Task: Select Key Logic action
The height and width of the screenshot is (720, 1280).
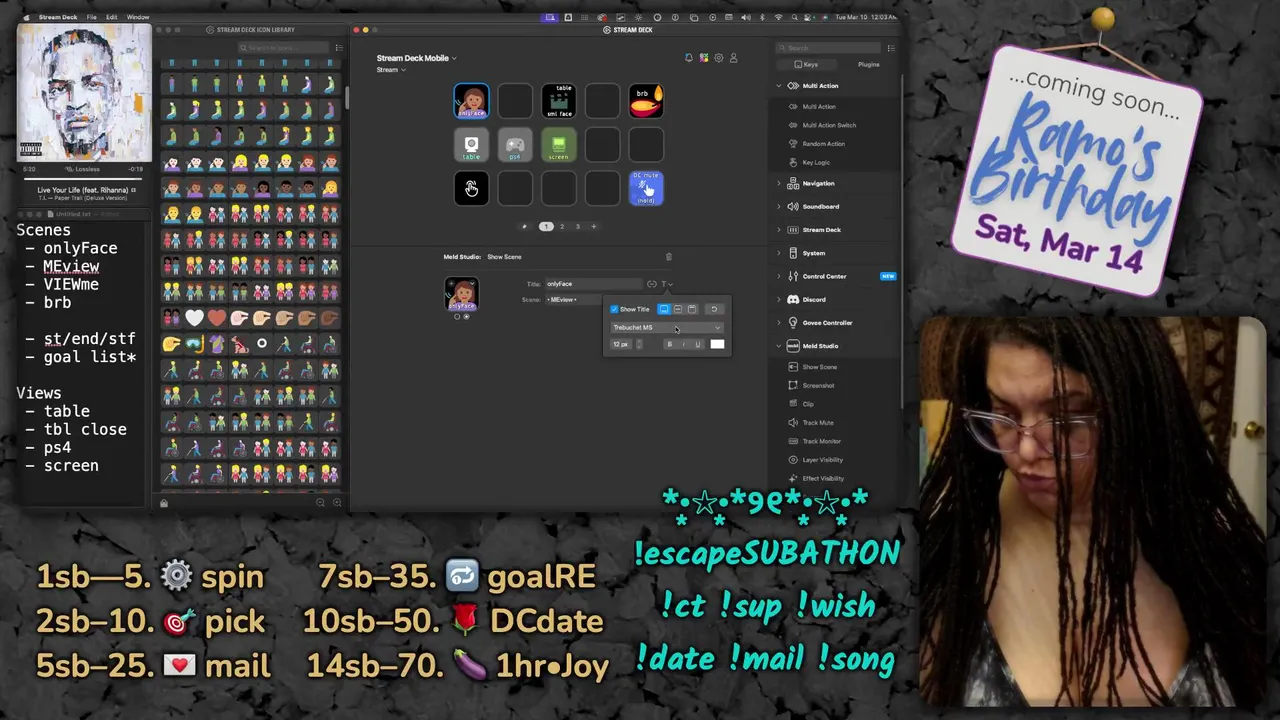Action: tap(816, 163)
